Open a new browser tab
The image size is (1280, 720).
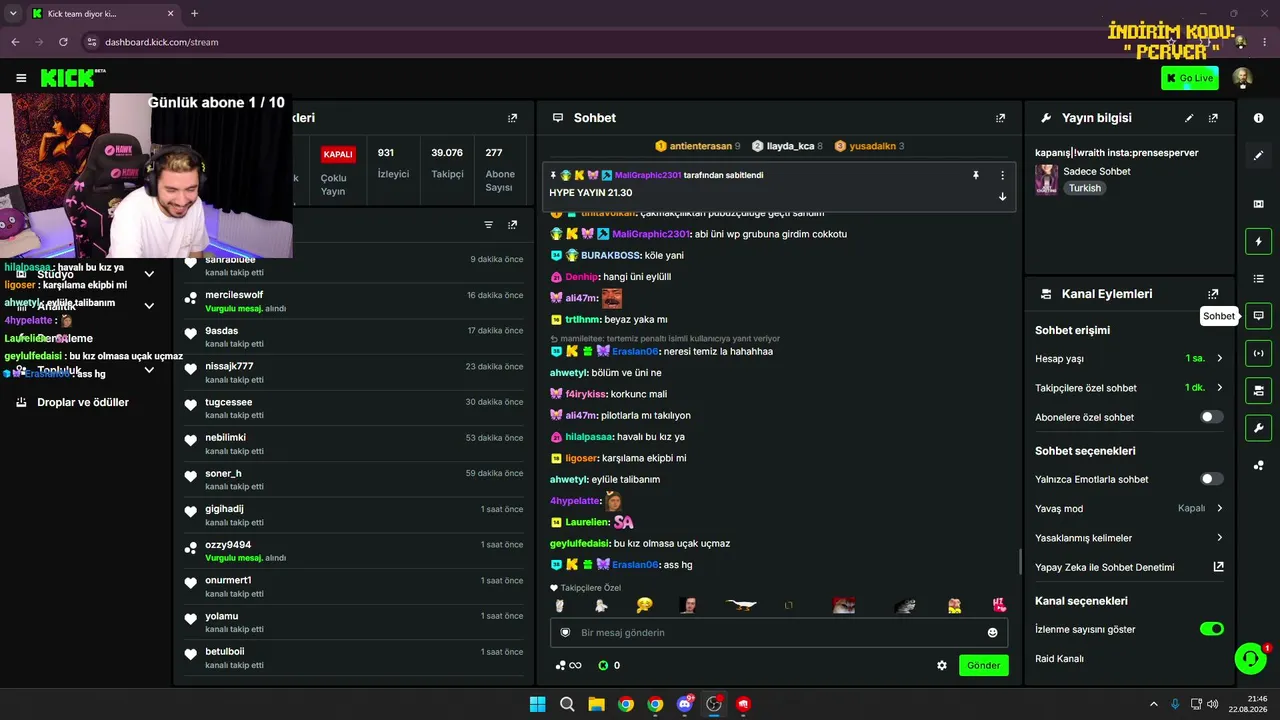[194, 14]
